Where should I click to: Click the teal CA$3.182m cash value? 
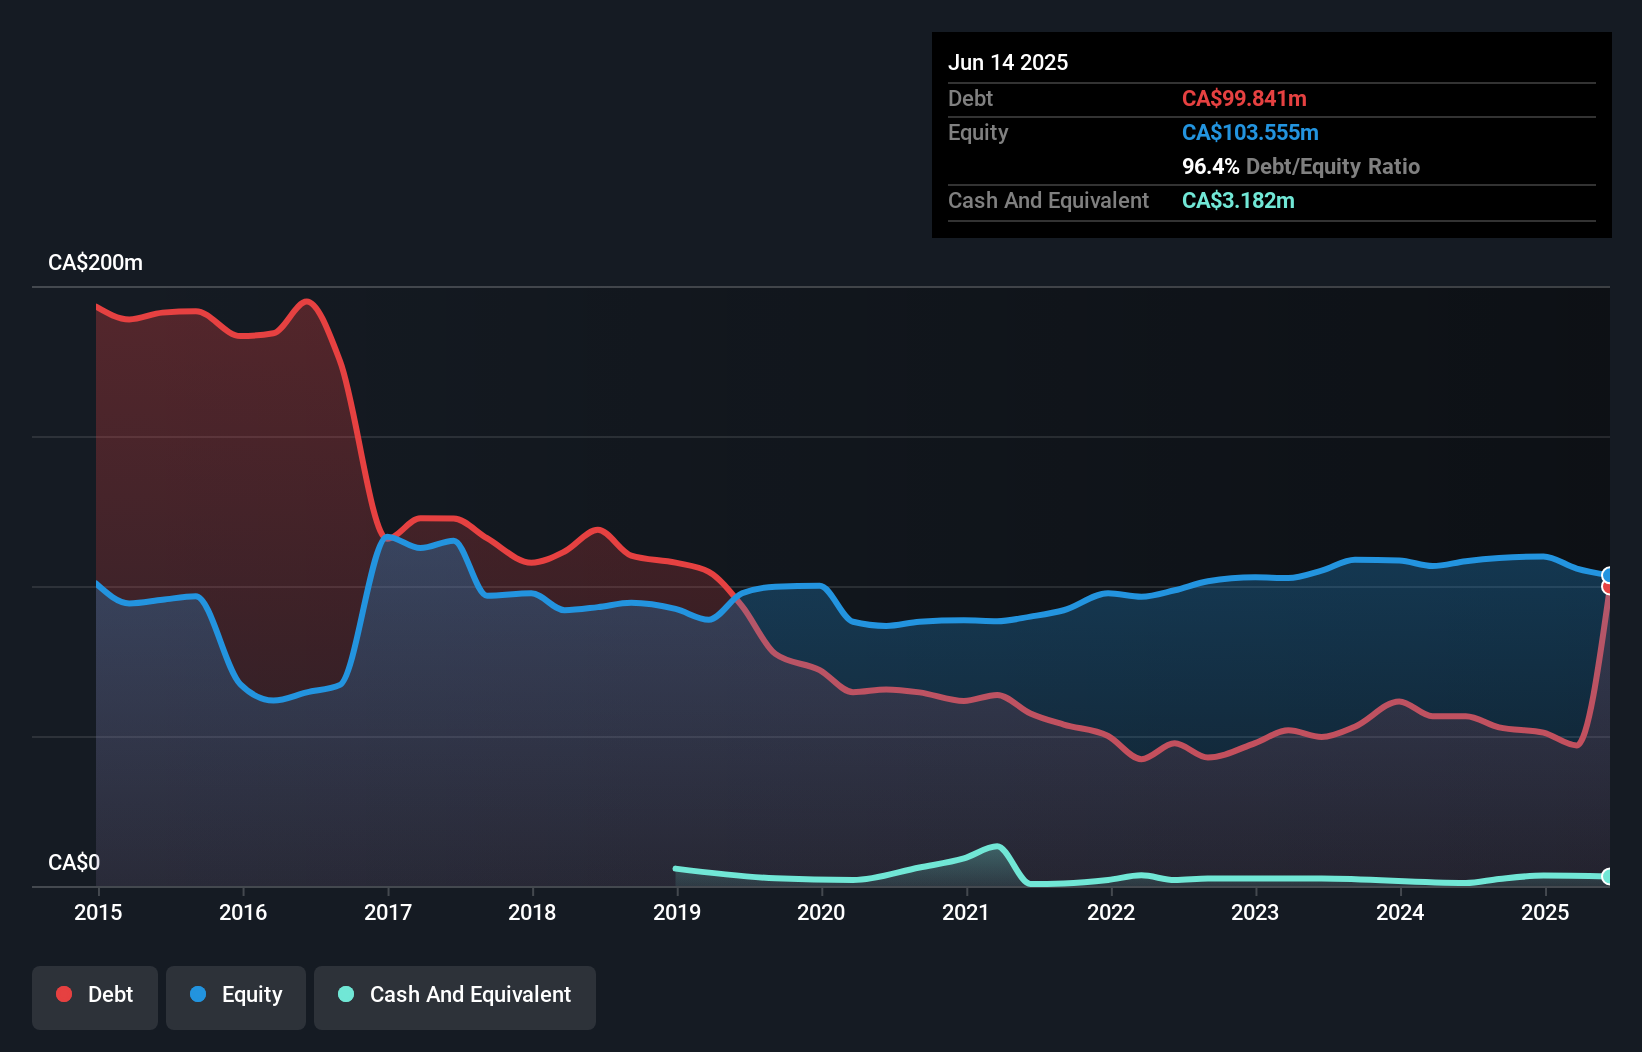tap(1238, 200)
